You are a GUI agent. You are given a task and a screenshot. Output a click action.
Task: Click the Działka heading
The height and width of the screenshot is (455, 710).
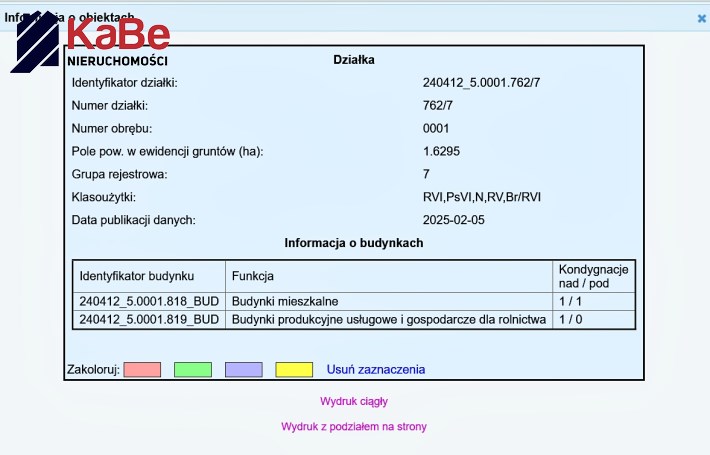(x=354, y=60)
